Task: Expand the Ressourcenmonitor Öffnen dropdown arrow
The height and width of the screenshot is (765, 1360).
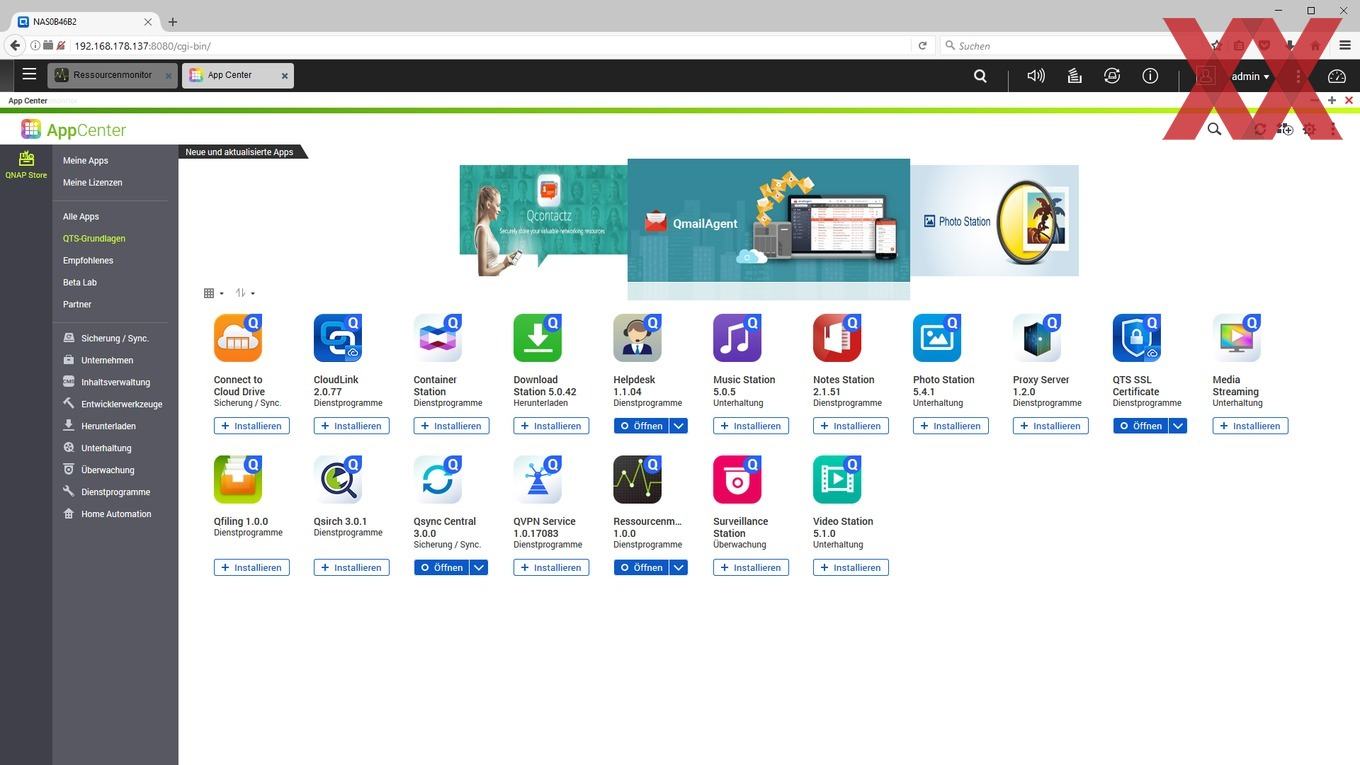Action: click(x=679, y=568)
